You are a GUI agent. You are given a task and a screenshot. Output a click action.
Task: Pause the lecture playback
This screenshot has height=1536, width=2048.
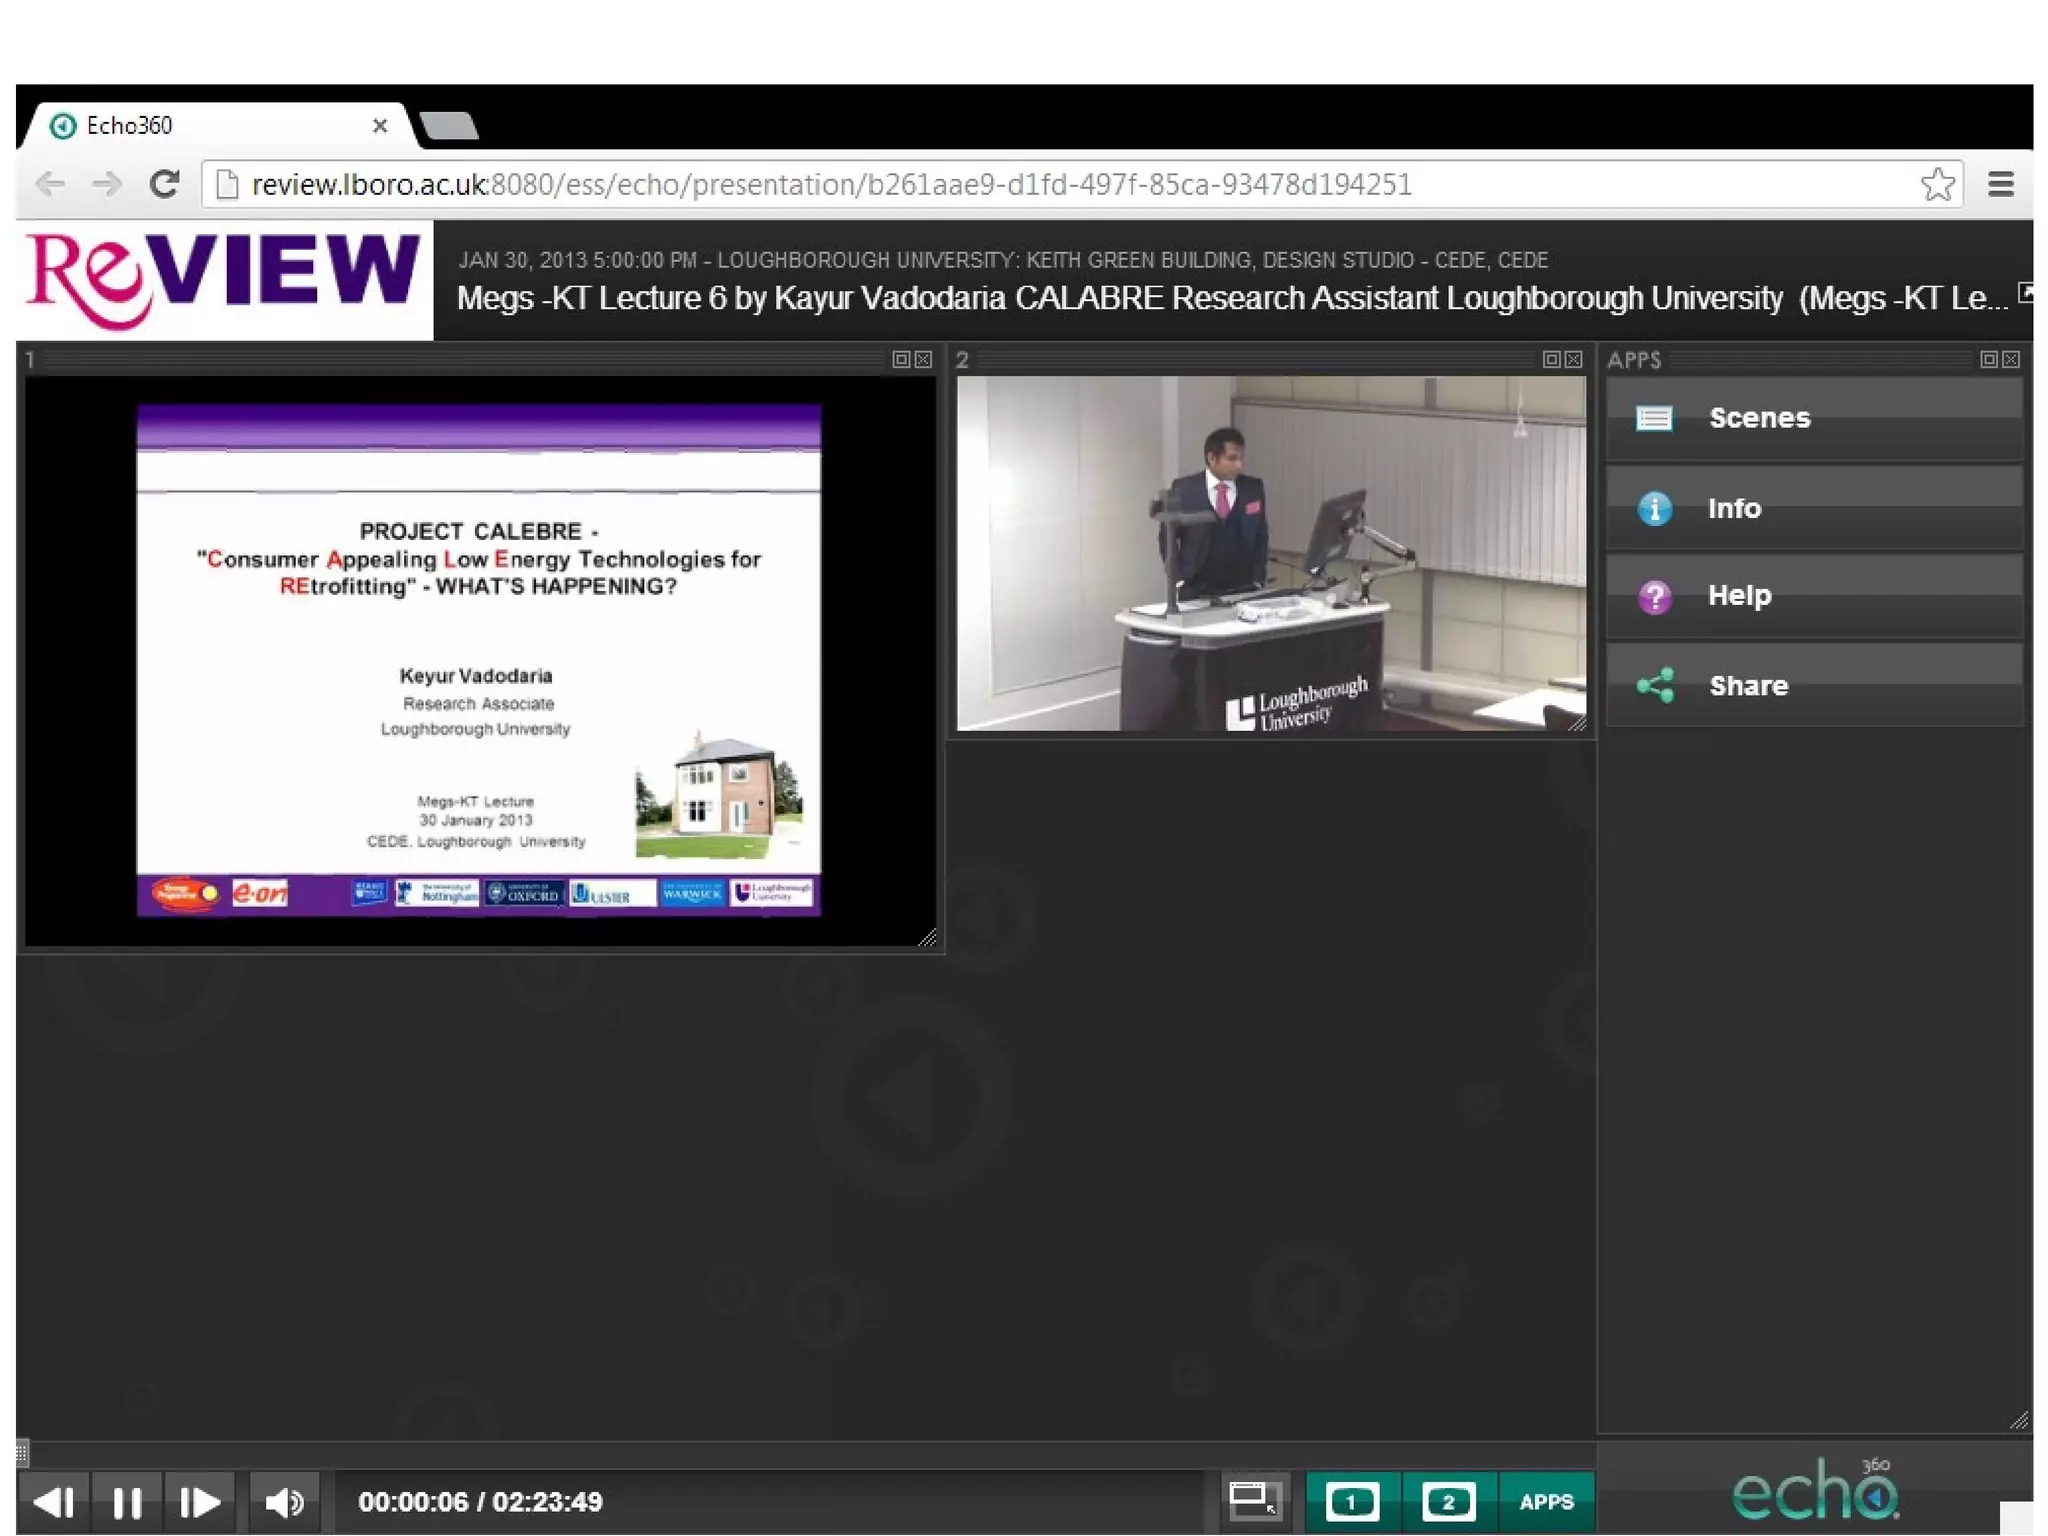pos(127,1501)
